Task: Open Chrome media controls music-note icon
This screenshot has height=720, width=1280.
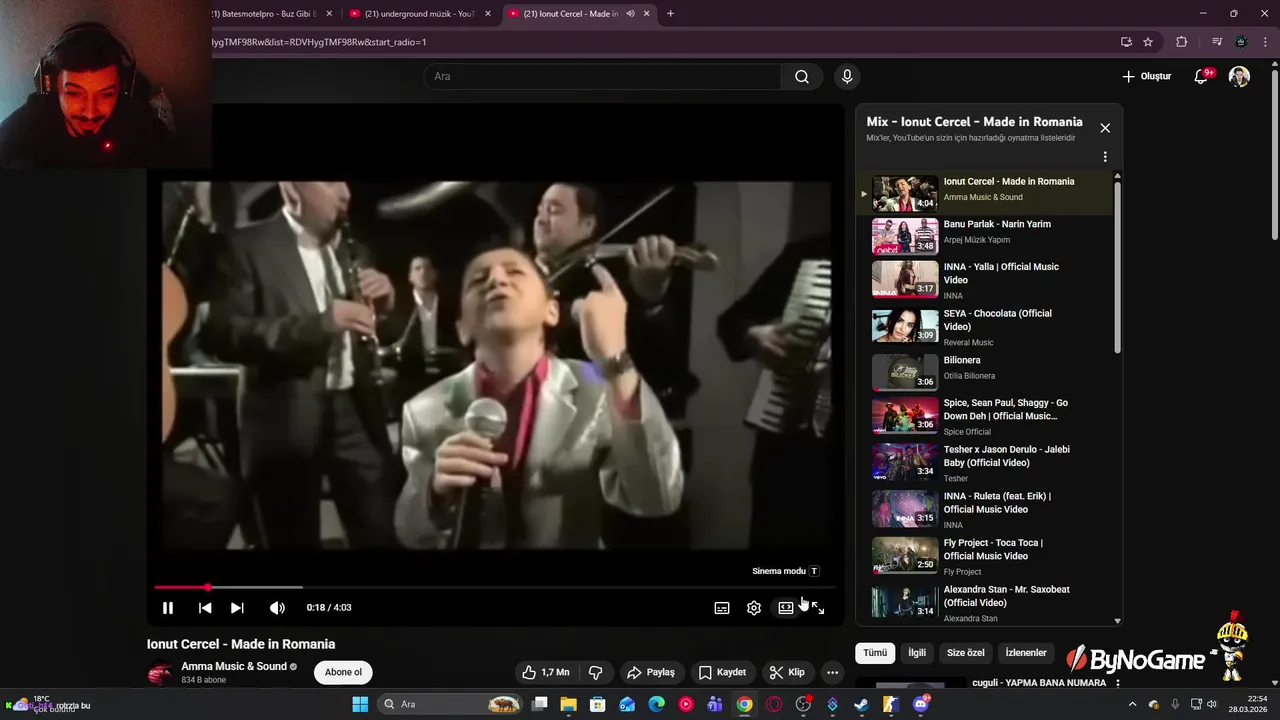Action: point(1217,42)
